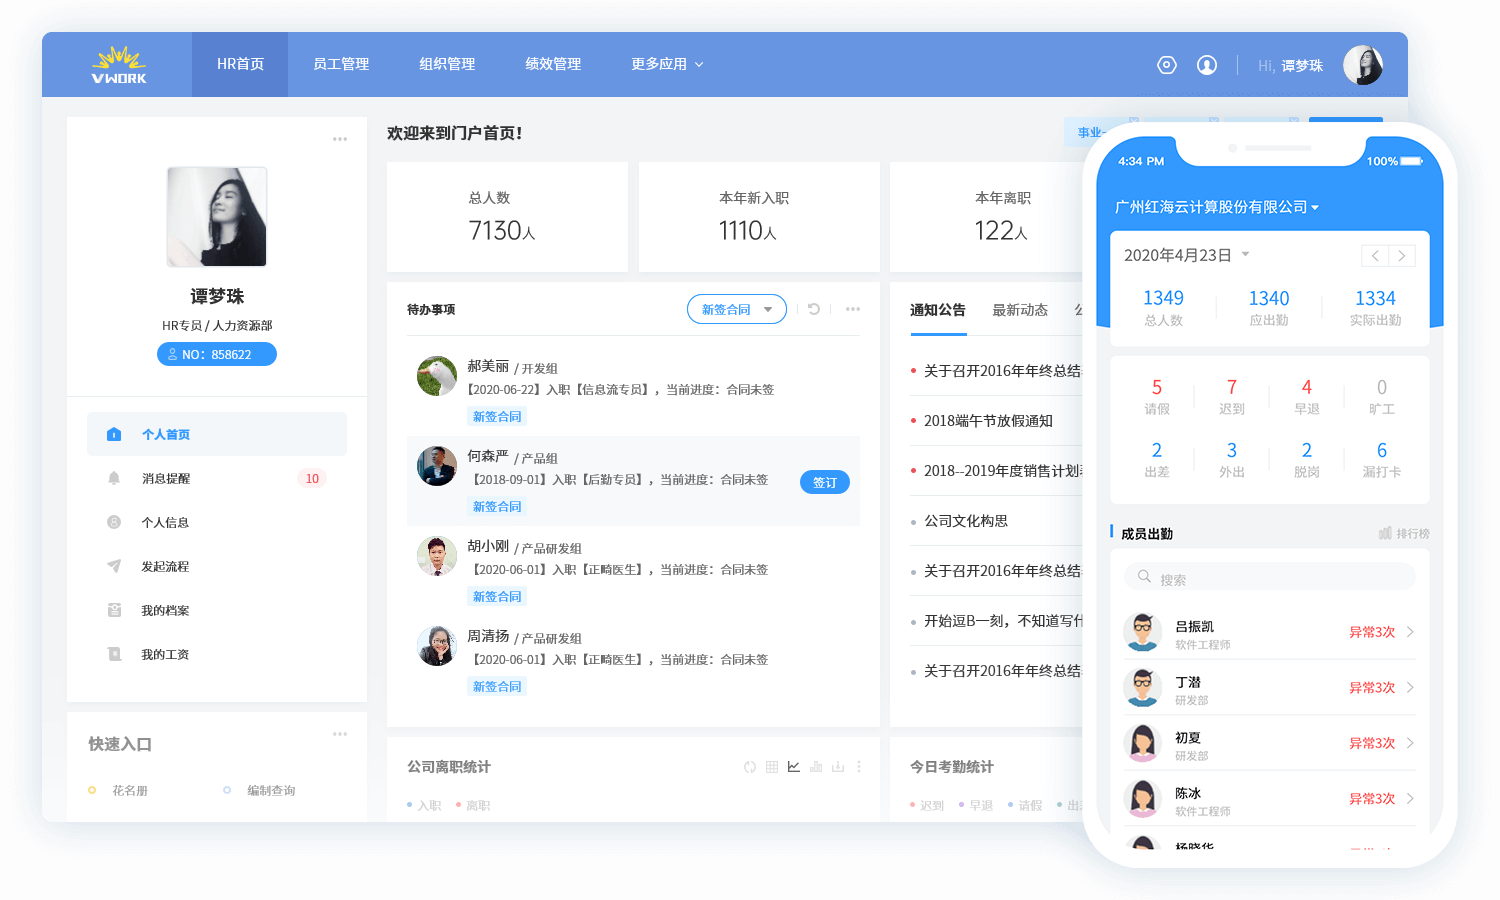Click refresh icon in 公司离职统计 chart toolbar

tap(750, 767)
